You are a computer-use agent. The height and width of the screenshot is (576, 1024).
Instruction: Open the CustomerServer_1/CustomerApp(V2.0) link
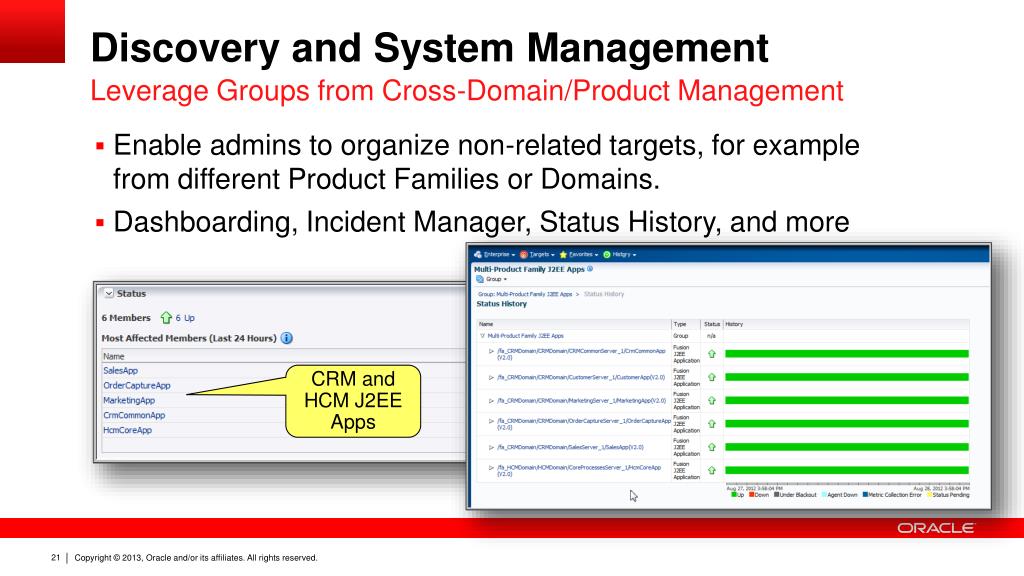click(x=581, y=377)
